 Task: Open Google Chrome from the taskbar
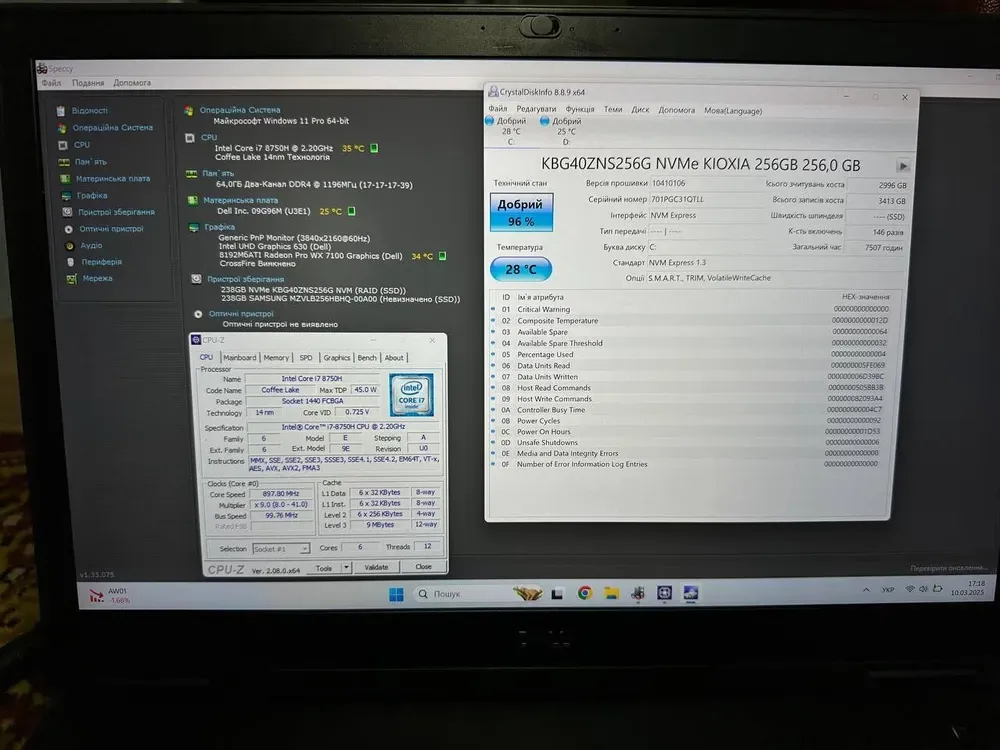tap(585, 594)
